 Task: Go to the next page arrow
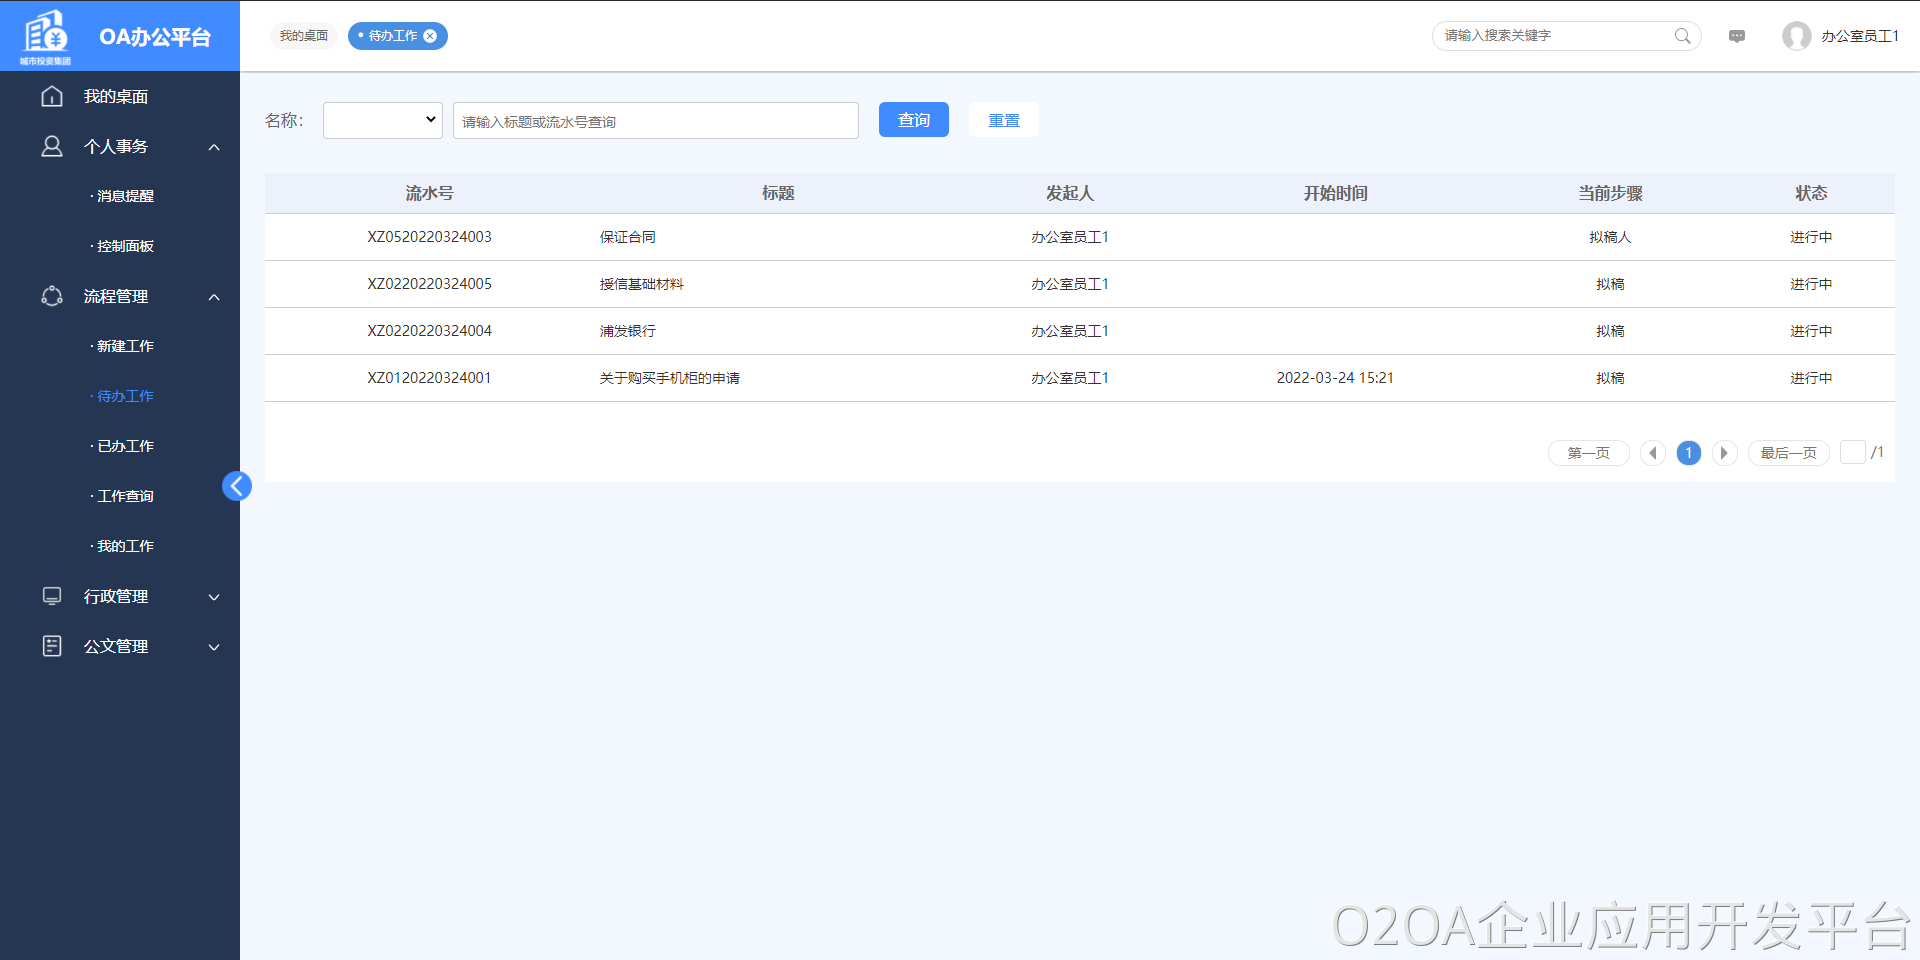(1724, 453)
